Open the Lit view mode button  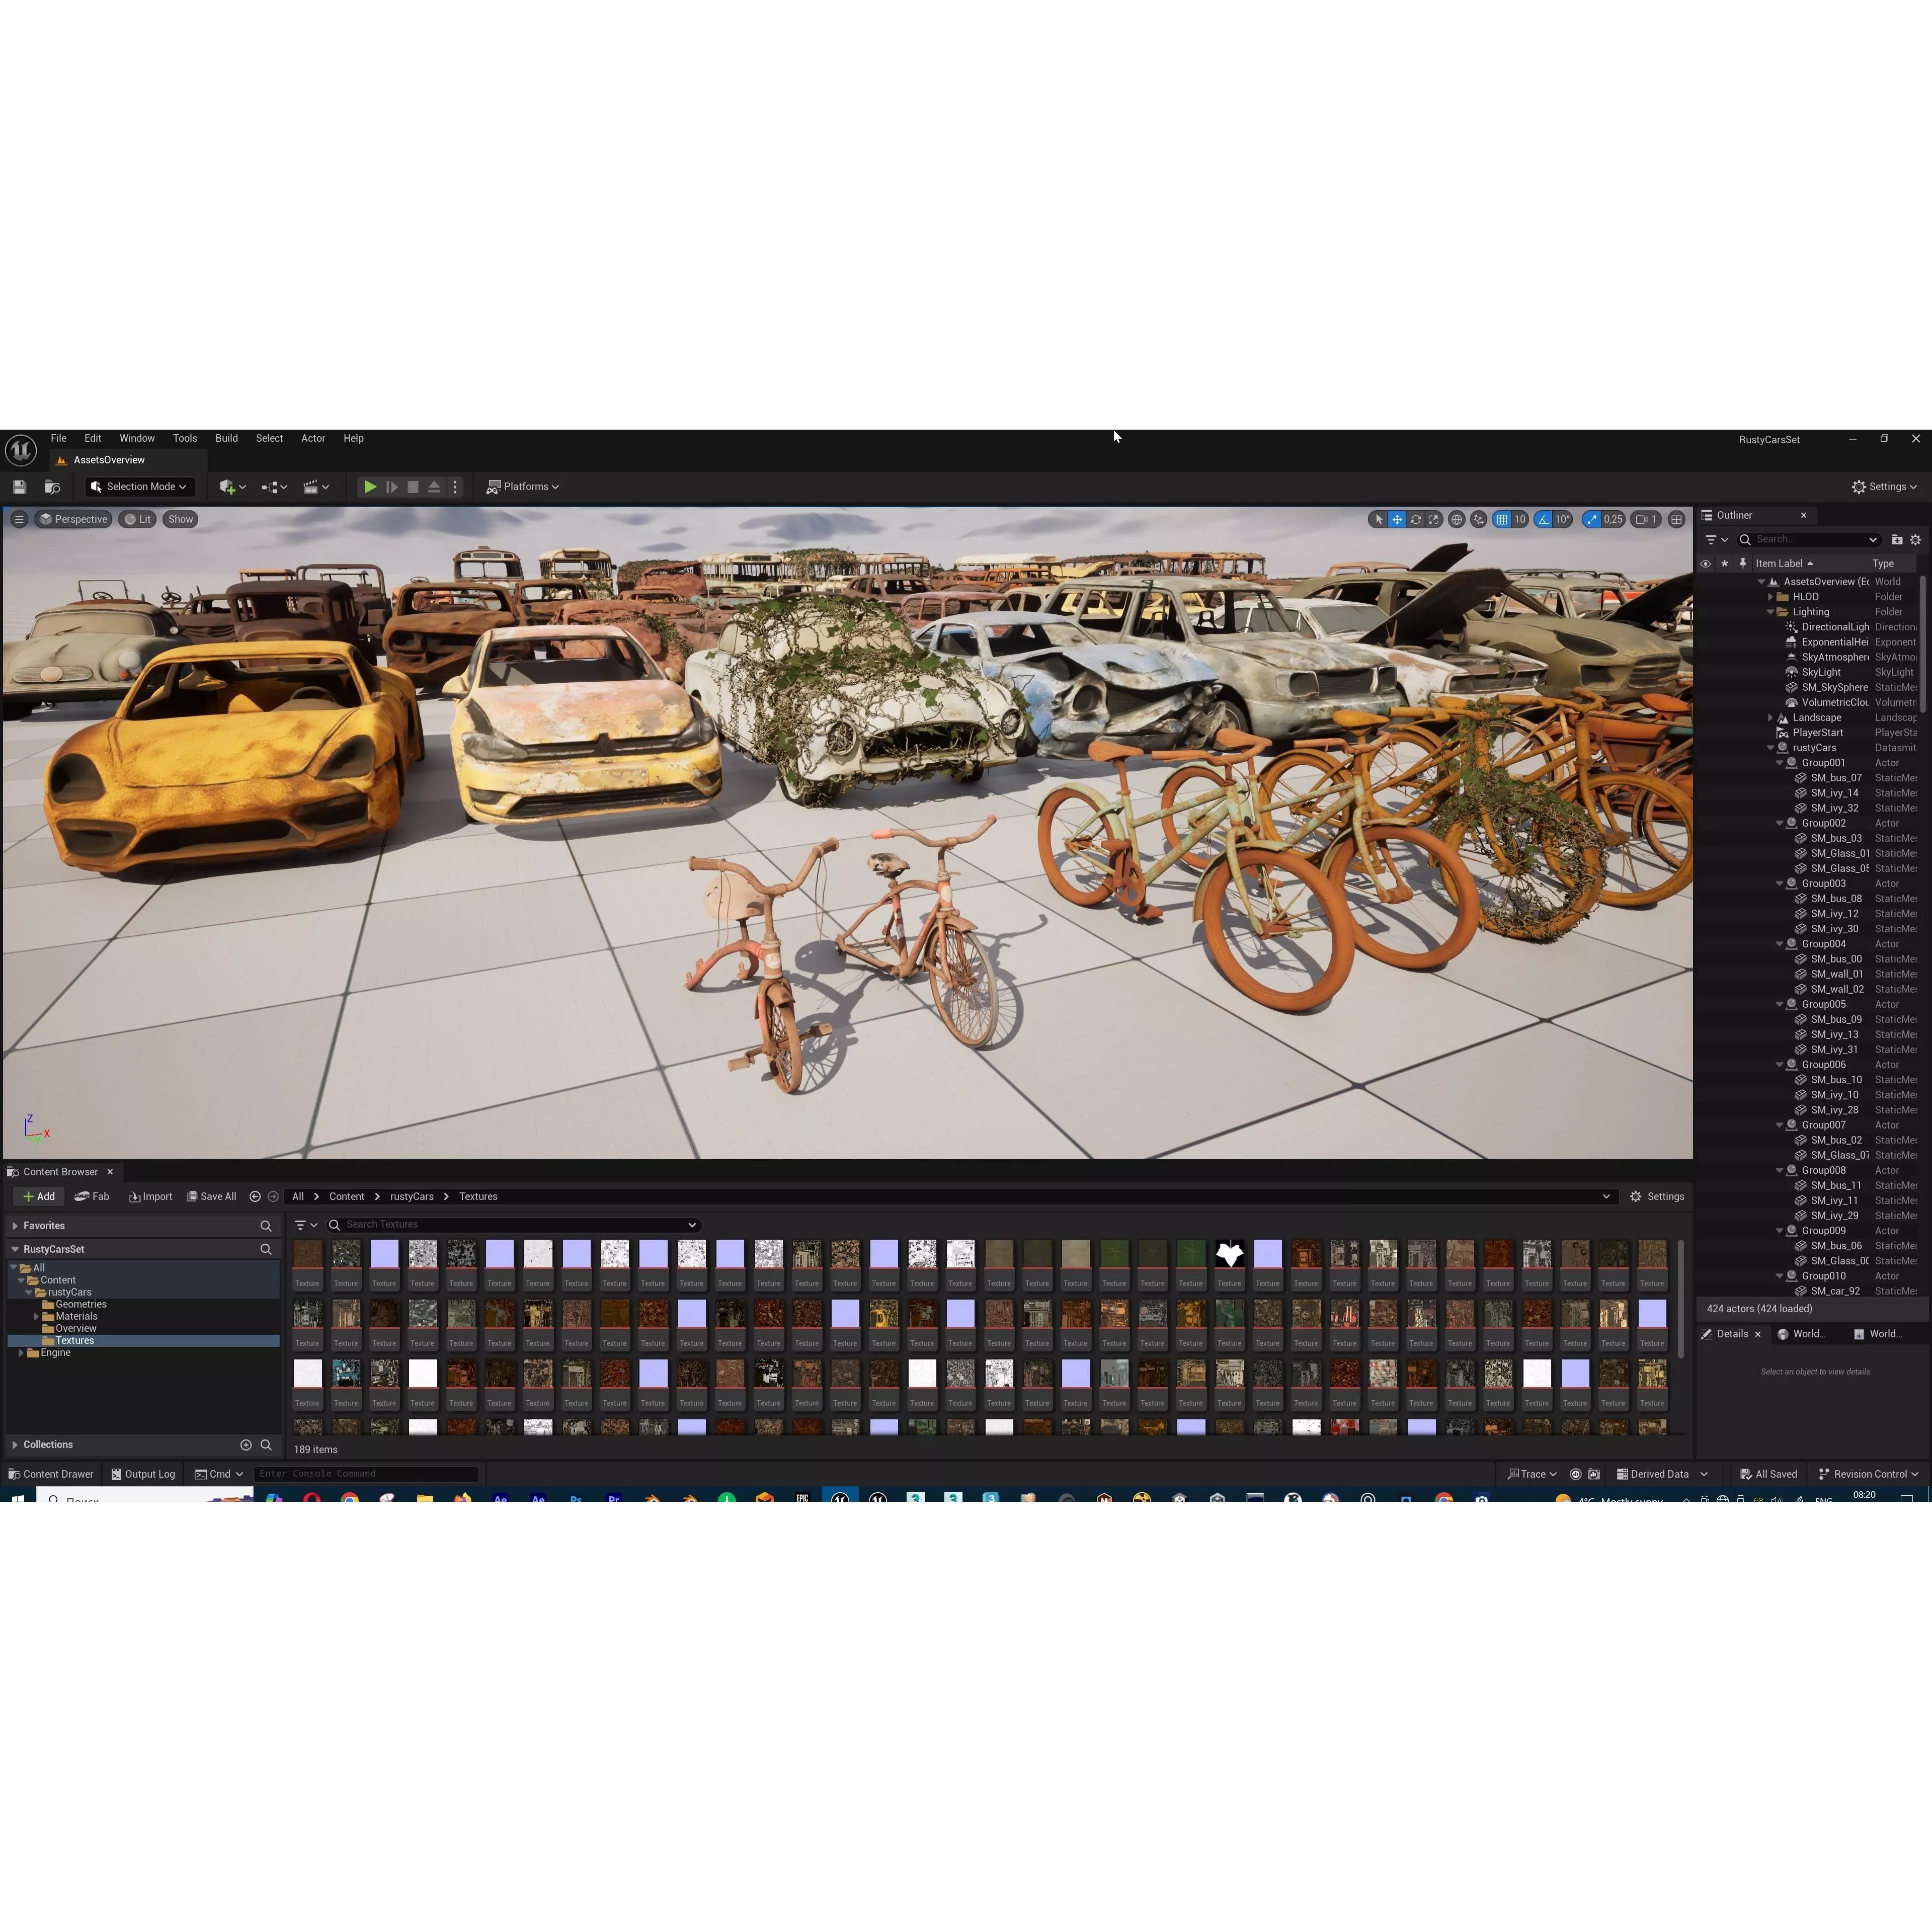(x=138, y=519)
